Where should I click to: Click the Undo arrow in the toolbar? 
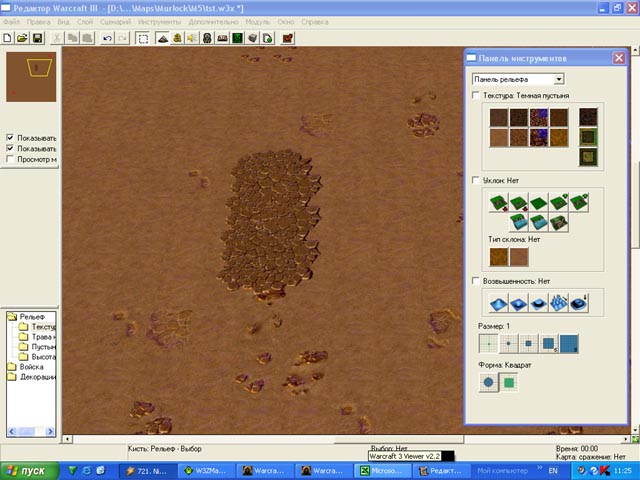(x=106, y=38)
